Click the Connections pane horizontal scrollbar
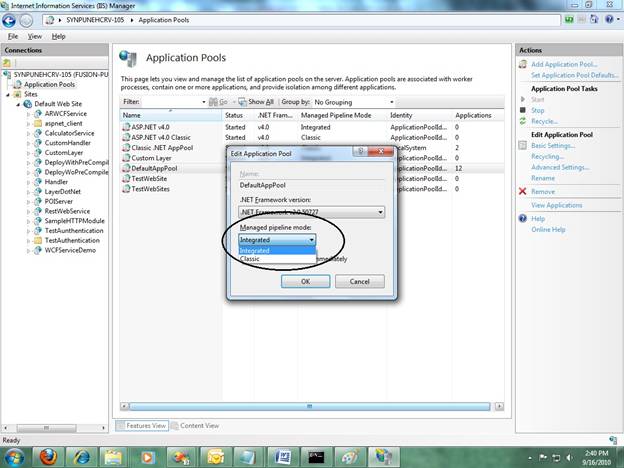Viewport: 624px width, 468px height. 46,428
